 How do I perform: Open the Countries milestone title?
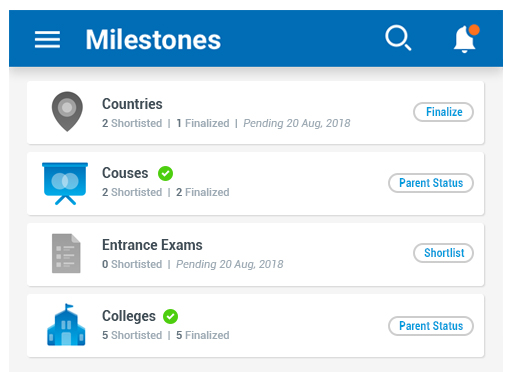(132, 104)
